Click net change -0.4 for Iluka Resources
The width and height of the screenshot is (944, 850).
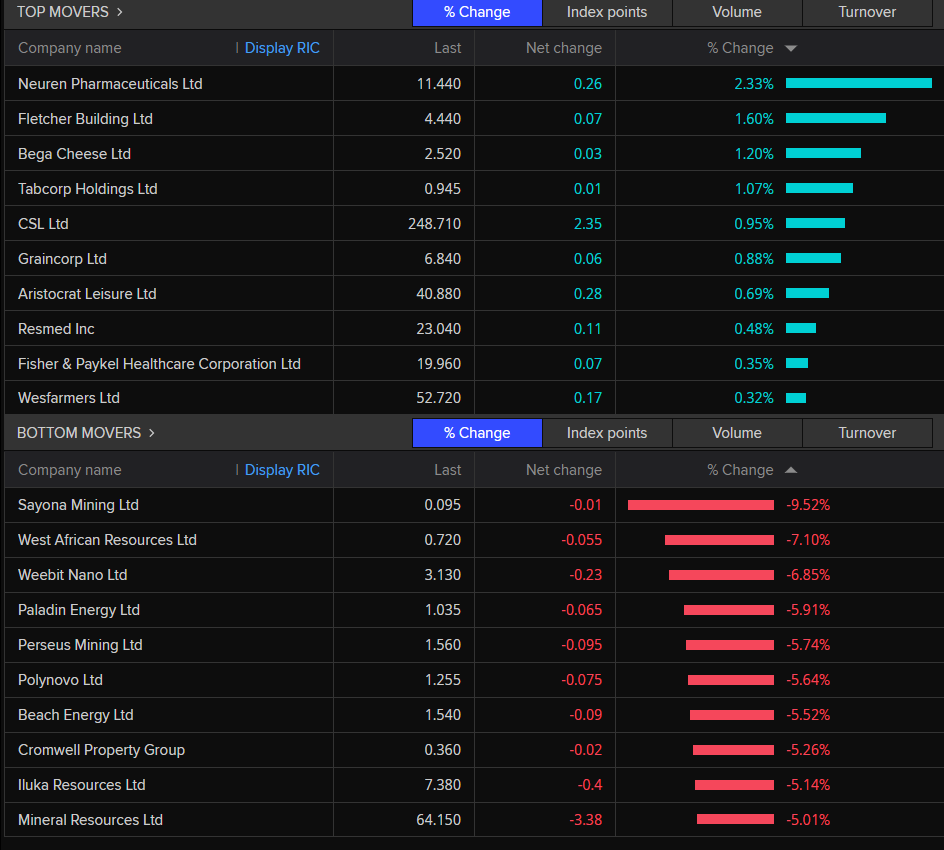pyautogui.click(x=590, y=785)
